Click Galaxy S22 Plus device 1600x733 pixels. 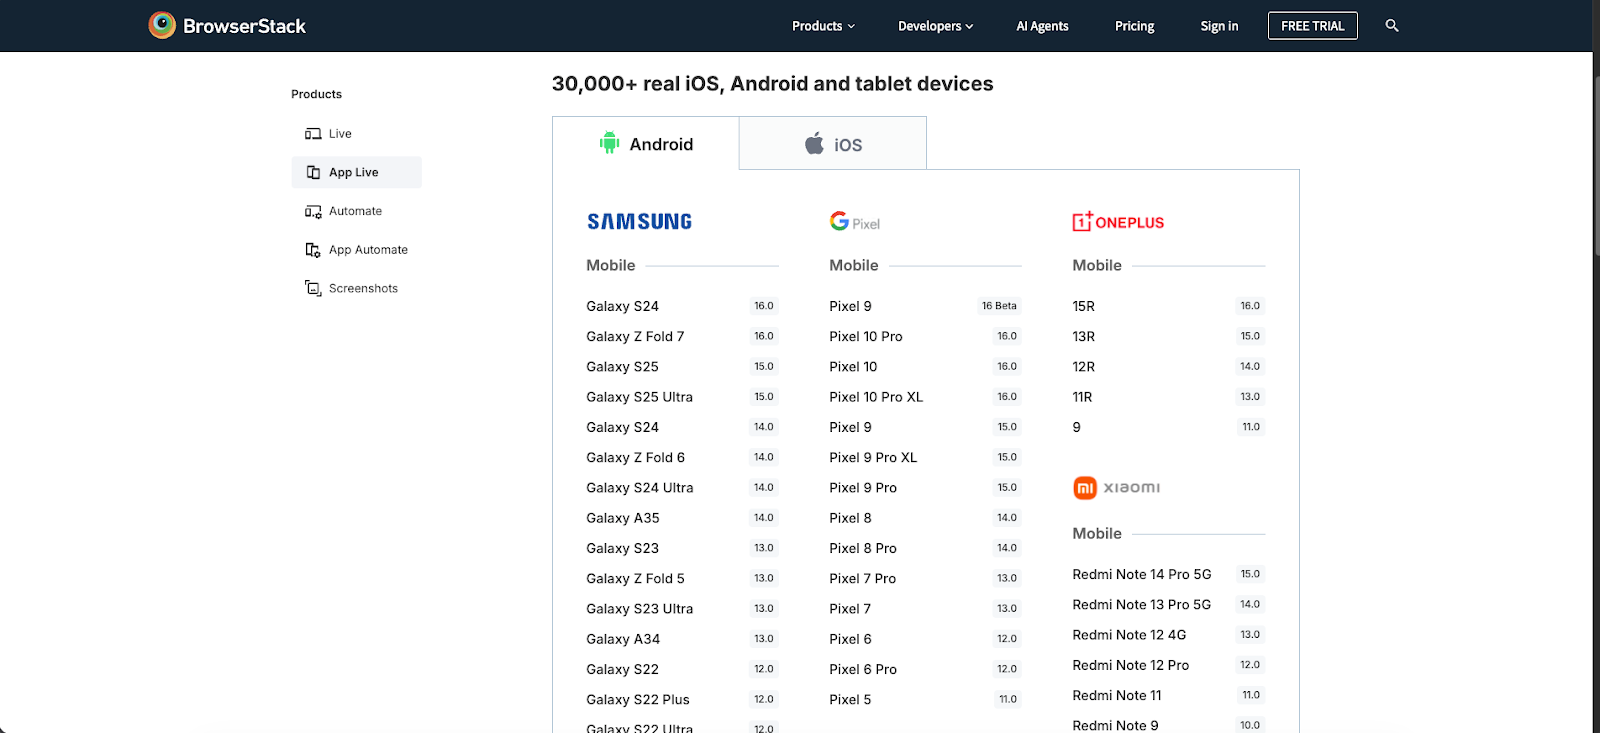coord(638,699)
